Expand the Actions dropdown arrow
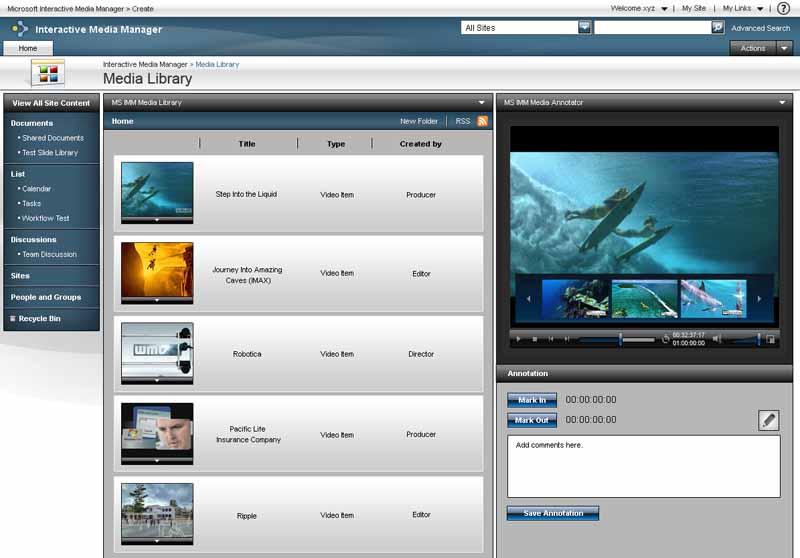 point(784,48)
